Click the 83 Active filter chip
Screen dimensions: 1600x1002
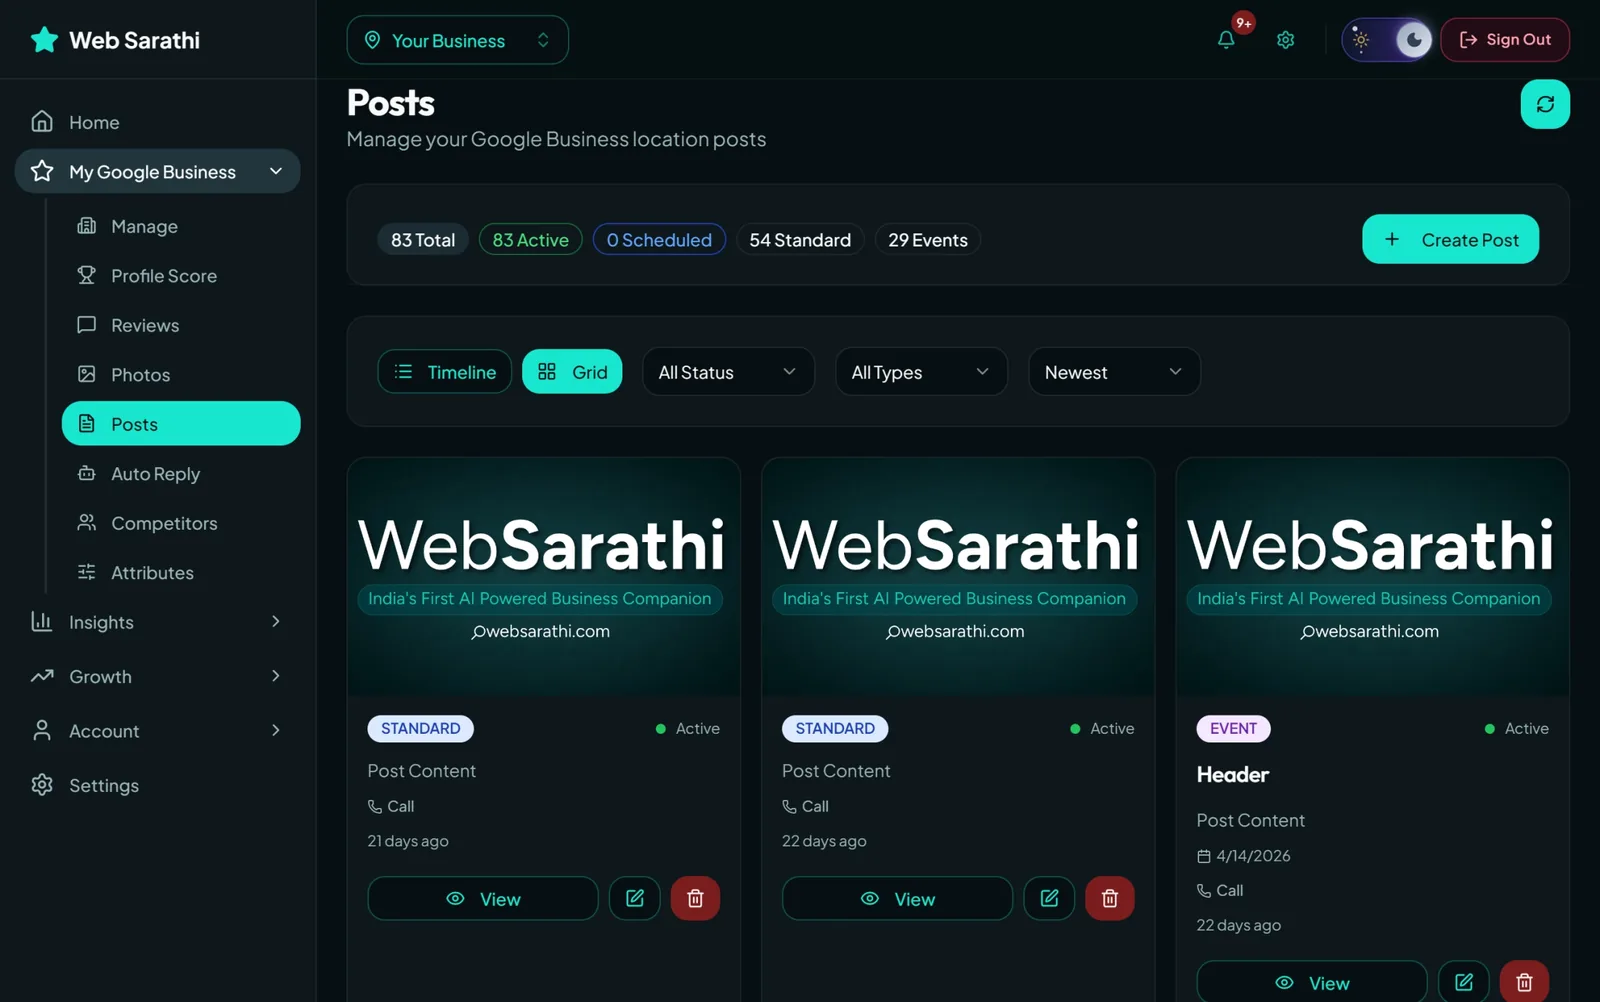pyautogui.click(x=530, y=240)
